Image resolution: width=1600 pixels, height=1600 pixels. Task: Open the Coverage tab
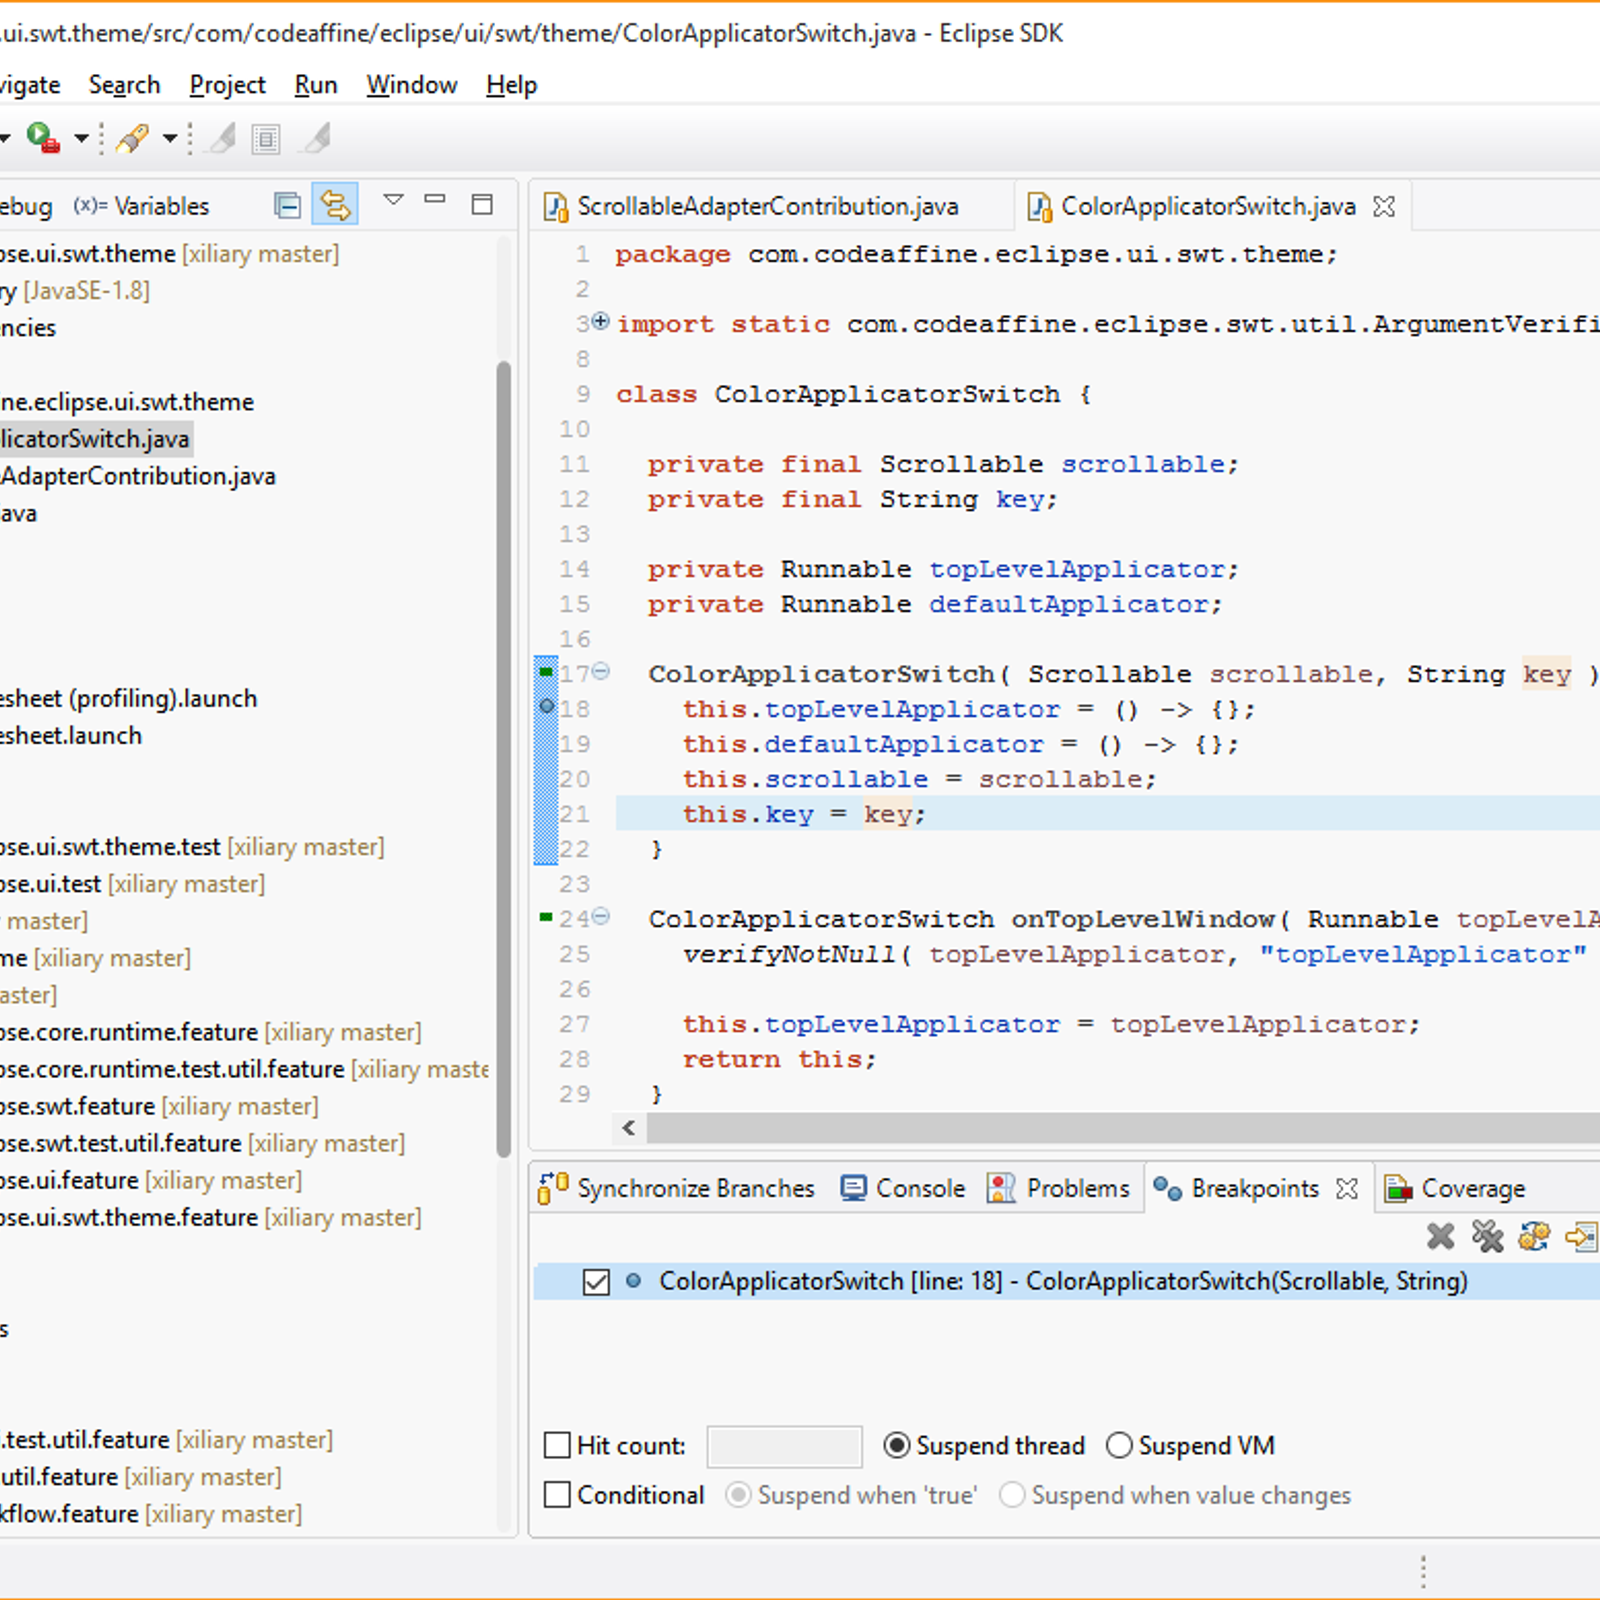click(x=1455, y=1188)
